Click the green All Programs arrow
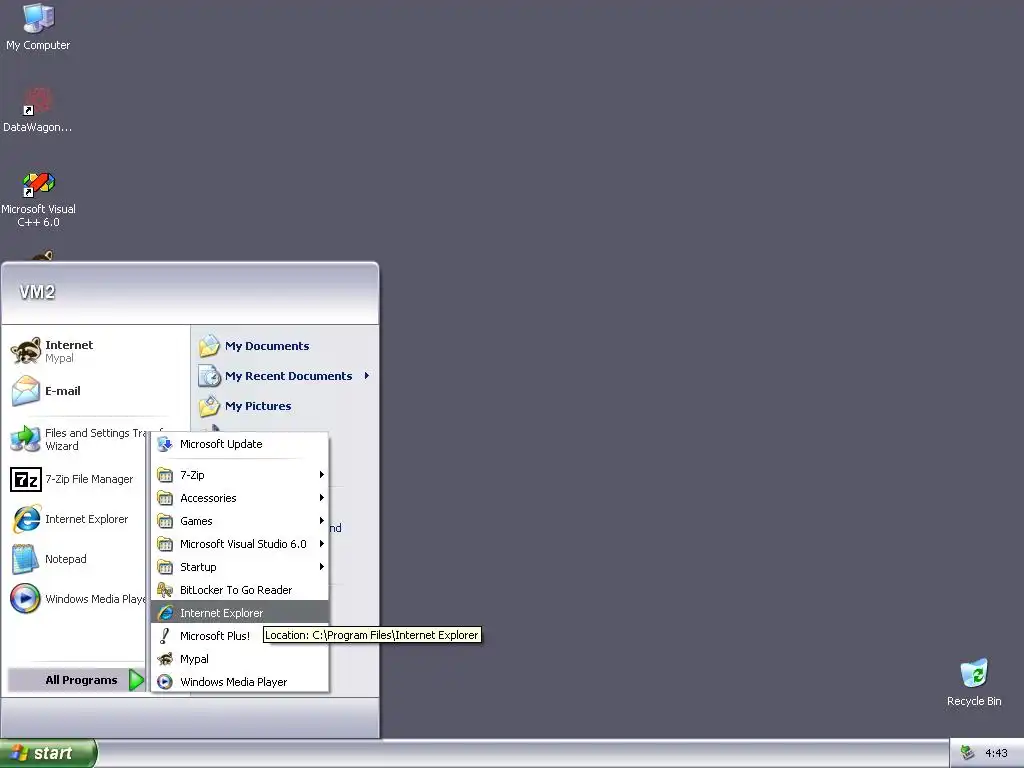The width and height of the screenshot is (1024, 768). tap(136, 680)
